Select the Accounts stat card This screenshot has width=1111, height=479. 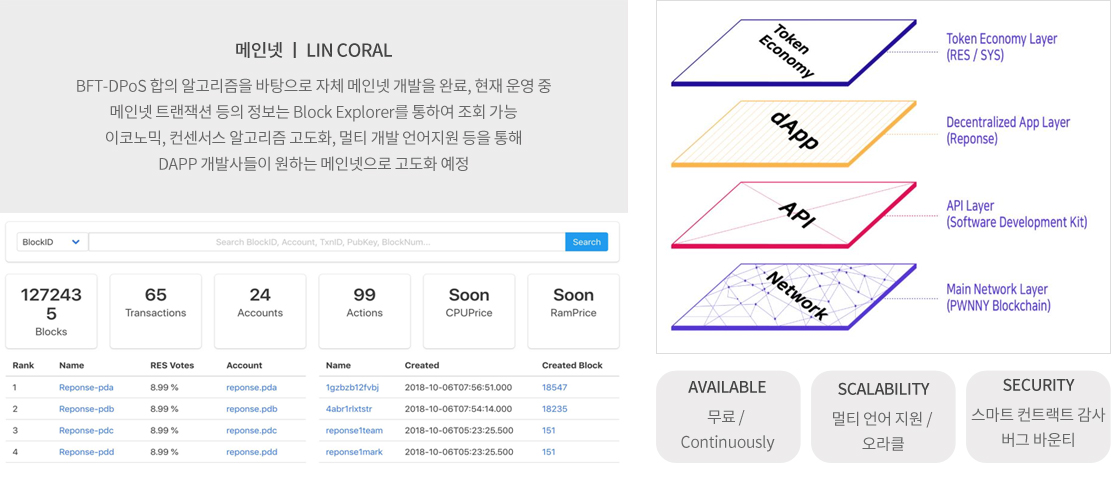click(260, 311)
